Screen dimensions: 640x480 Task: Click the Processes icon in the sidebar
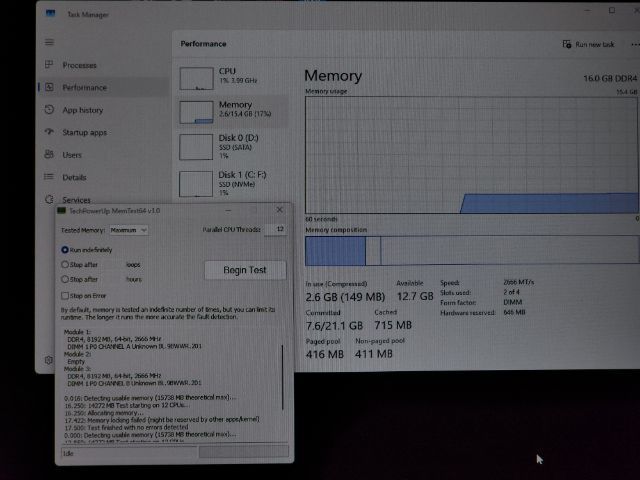(49, 64)
